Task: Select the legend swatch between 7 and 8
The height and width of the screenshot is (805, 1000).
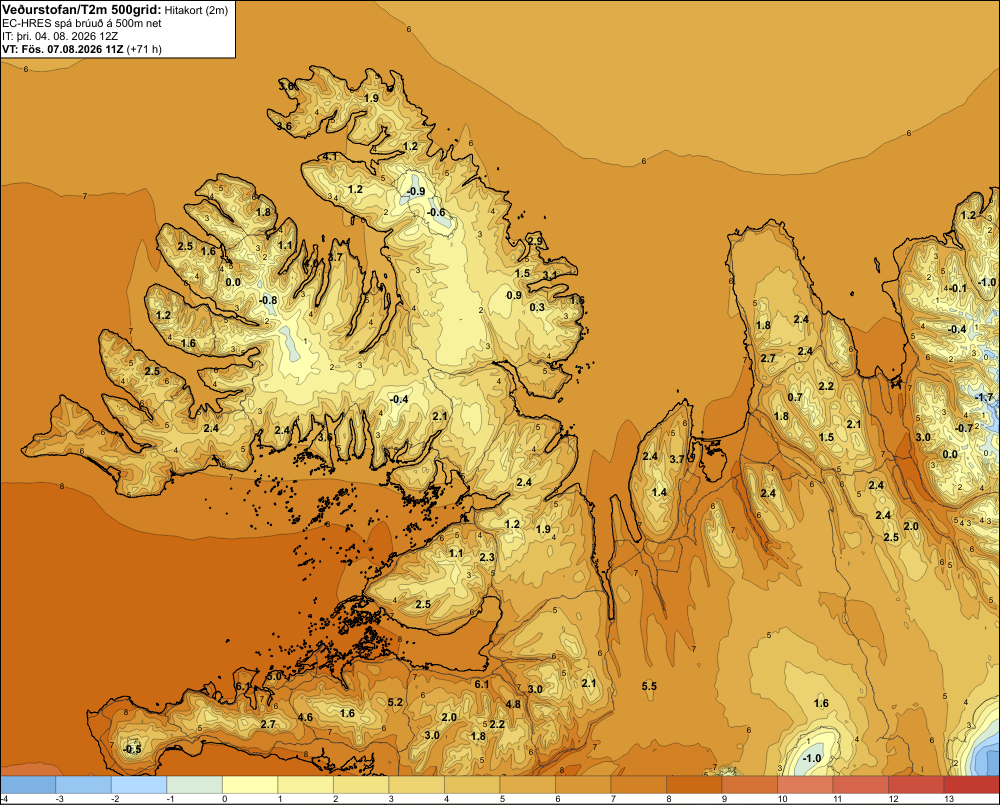Action: (x=638, y=785)
